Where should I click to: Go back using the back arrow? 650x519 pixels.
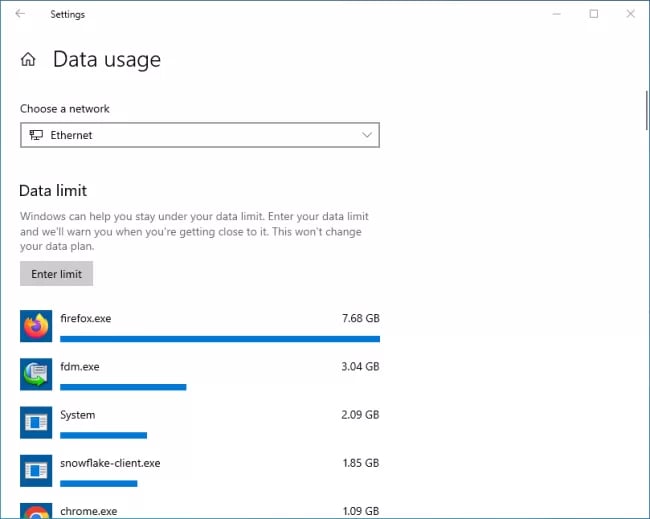[20, 14]
